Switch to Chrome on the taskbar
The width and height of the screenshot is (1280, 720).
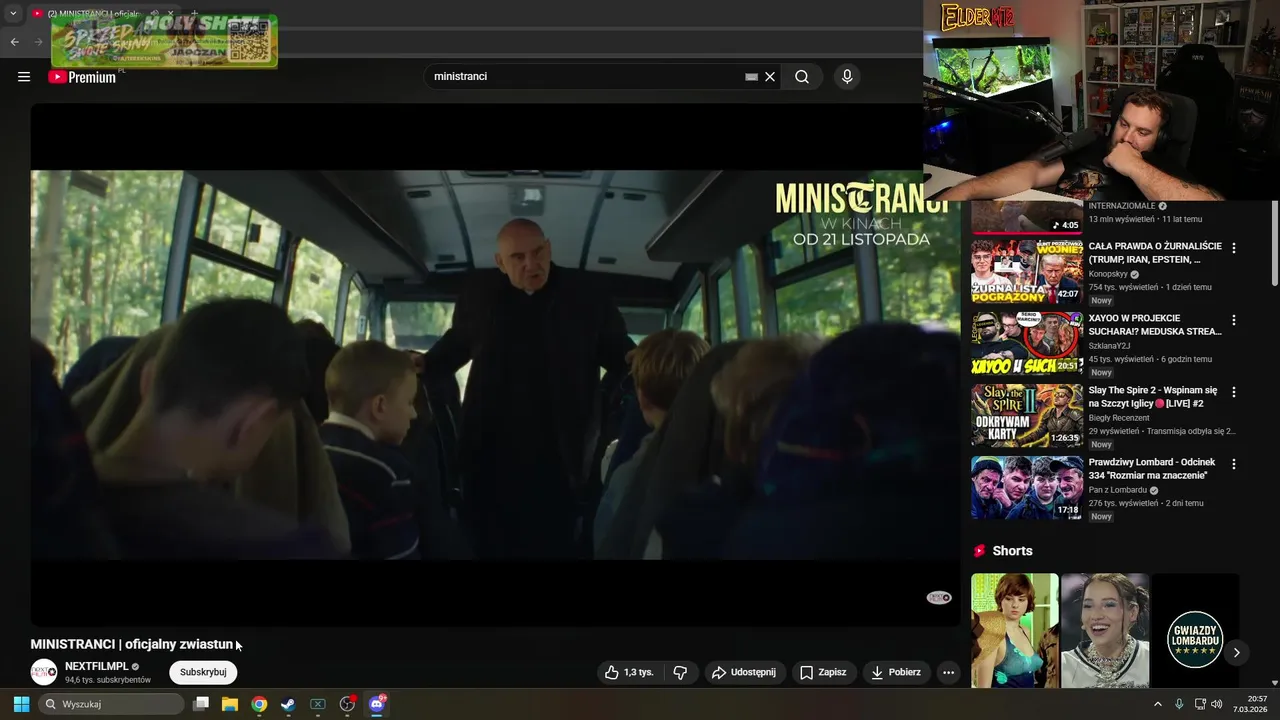tap(259, 704)
